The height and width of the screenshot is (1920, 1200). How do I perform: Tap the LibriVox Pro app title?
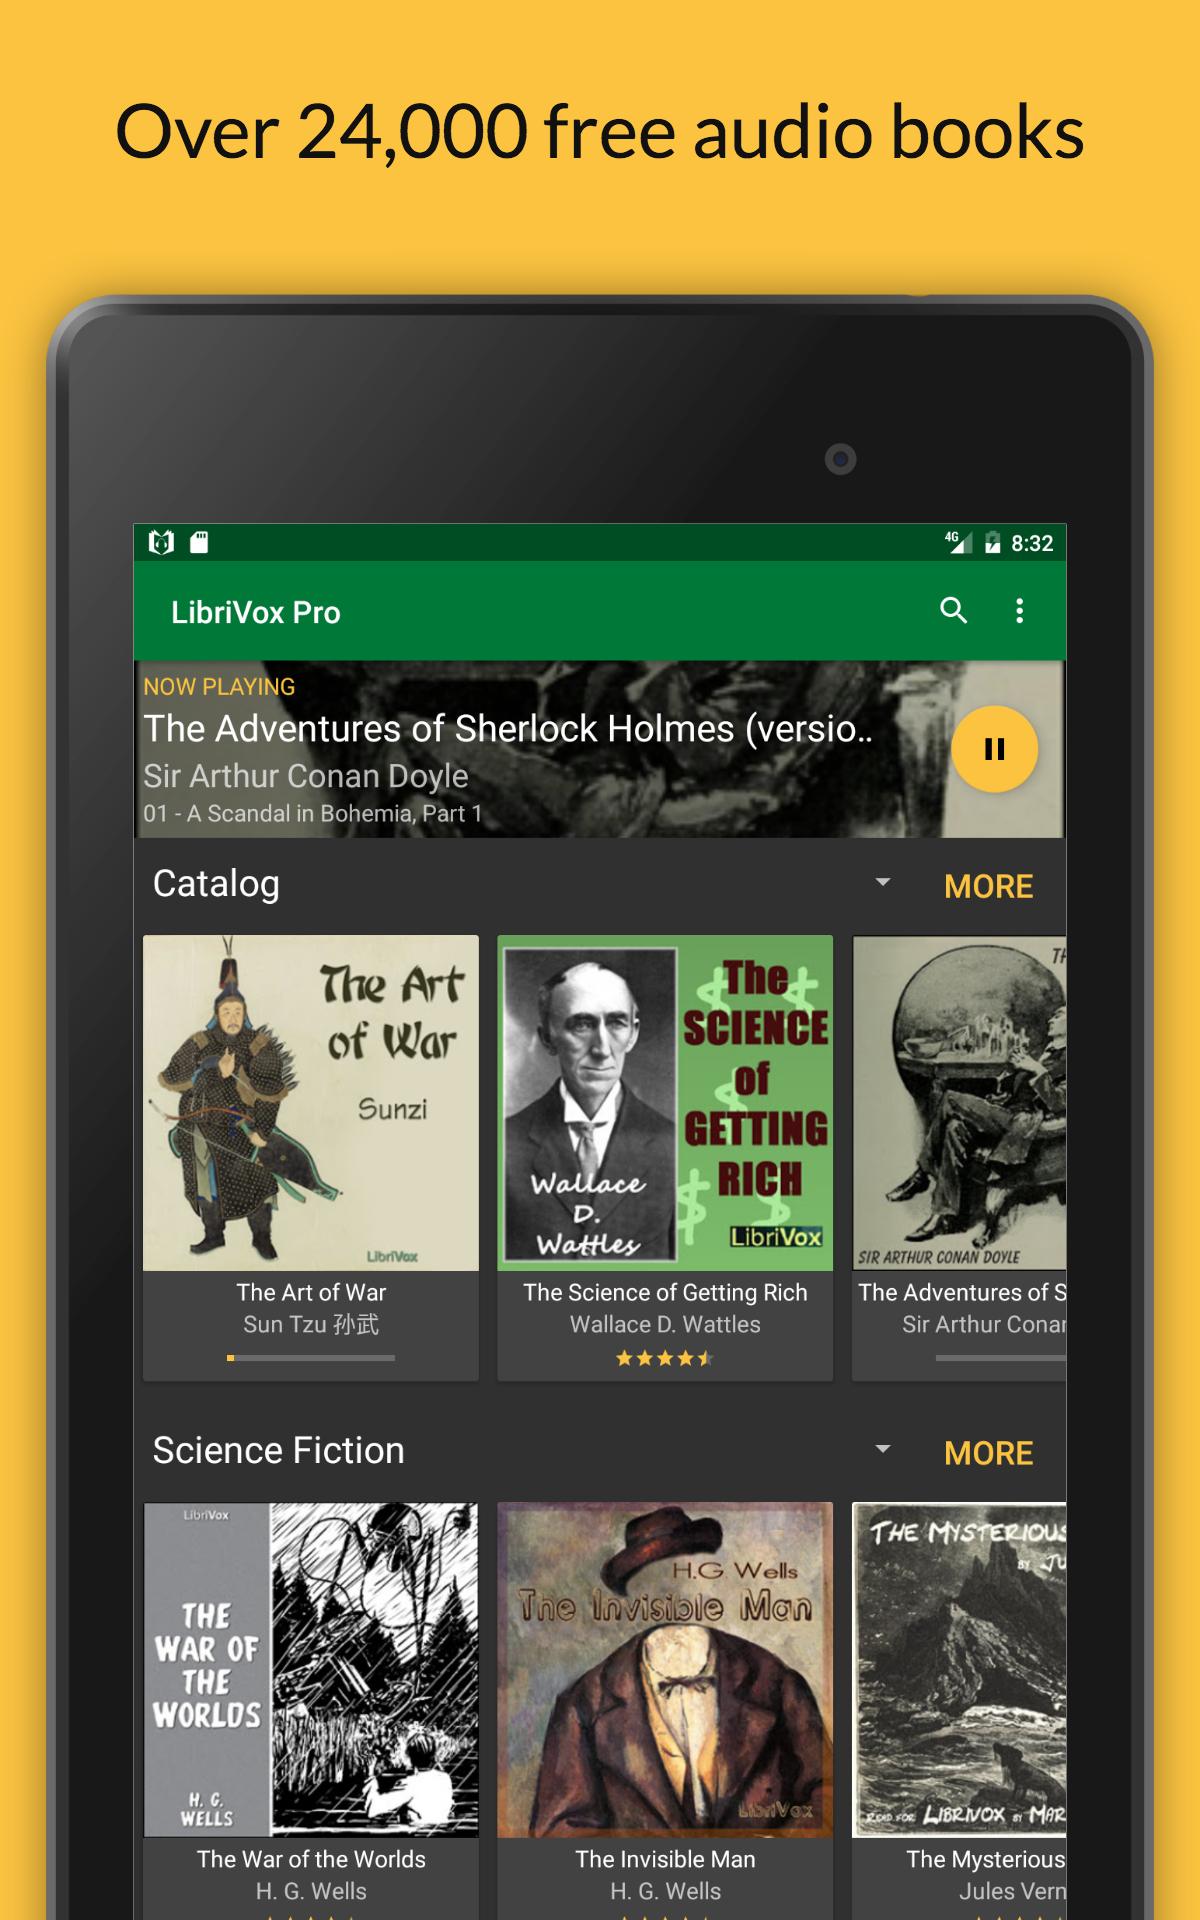(256, 612)
